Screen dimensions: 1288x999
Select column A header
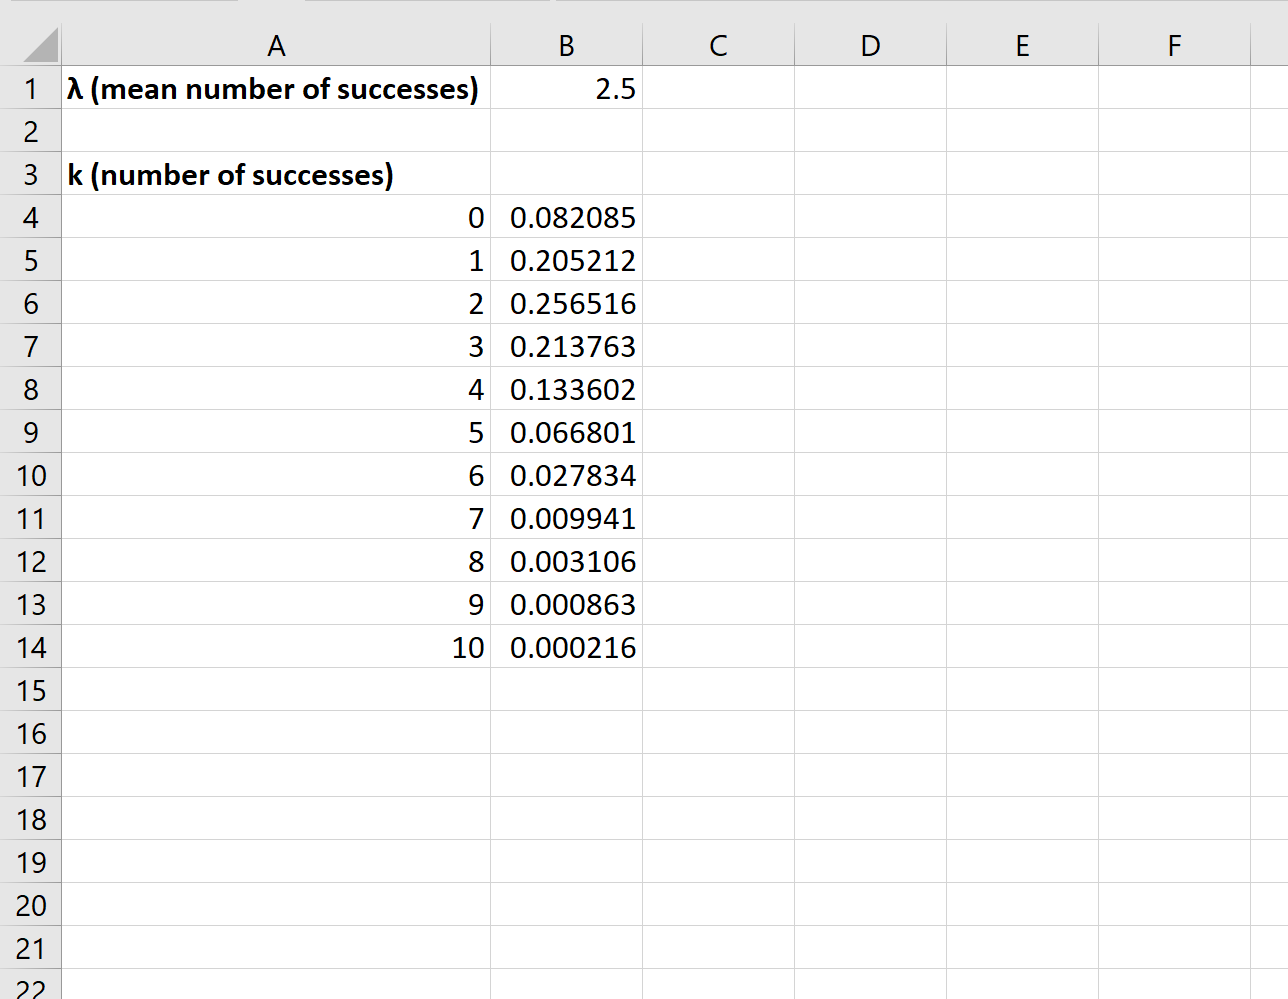click(x=276, y=46)
